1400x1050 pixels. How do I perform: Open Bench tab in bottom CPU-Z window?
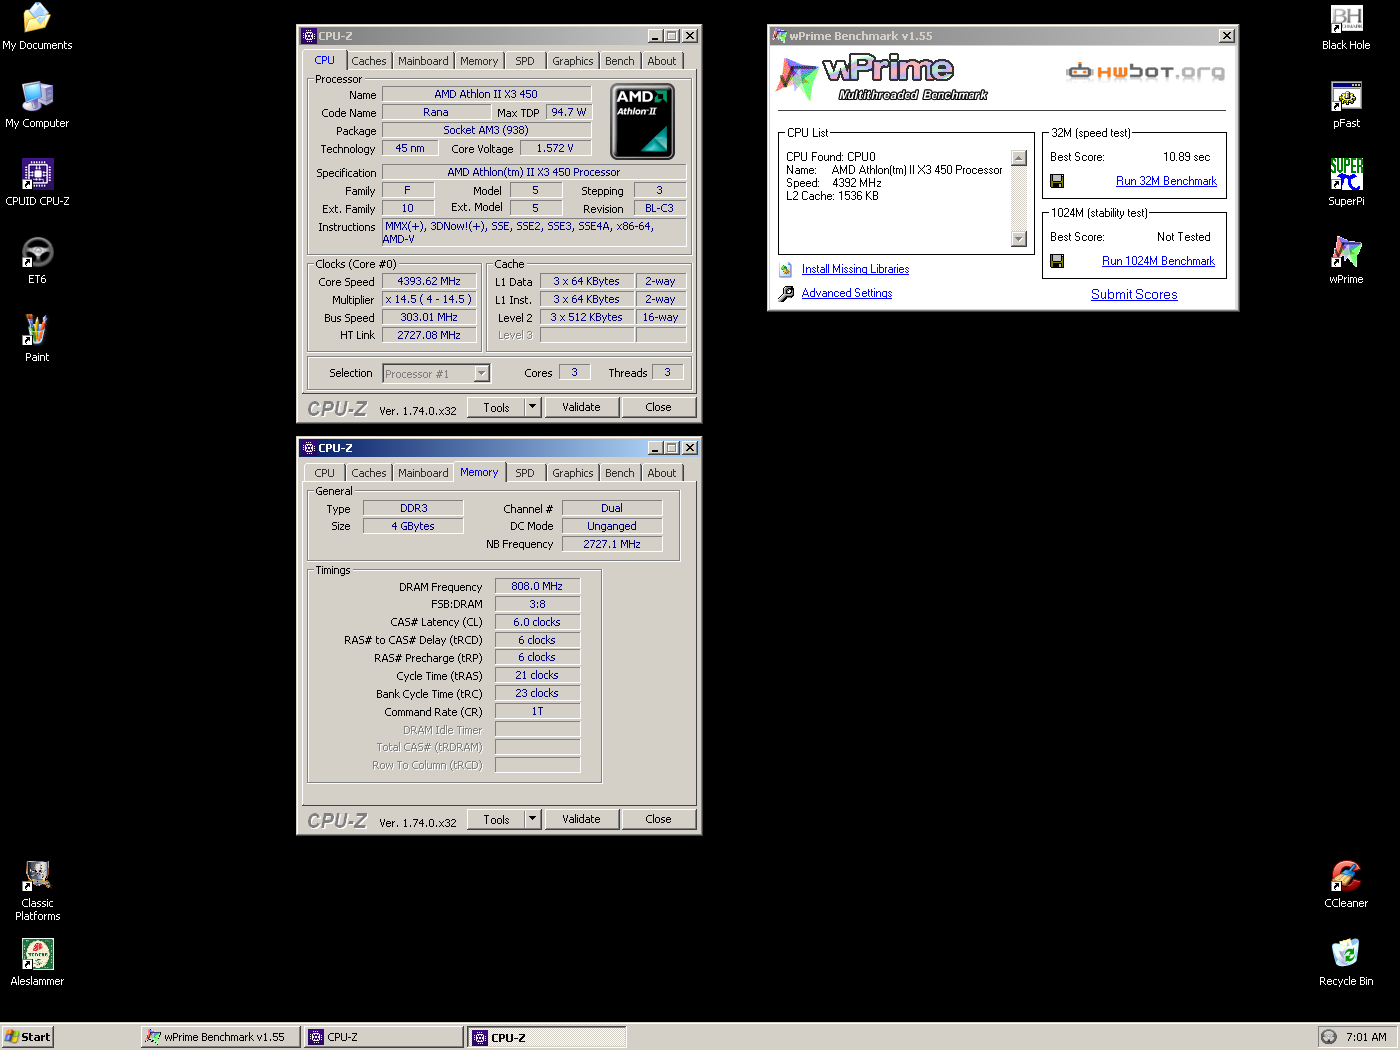(620, 473)
